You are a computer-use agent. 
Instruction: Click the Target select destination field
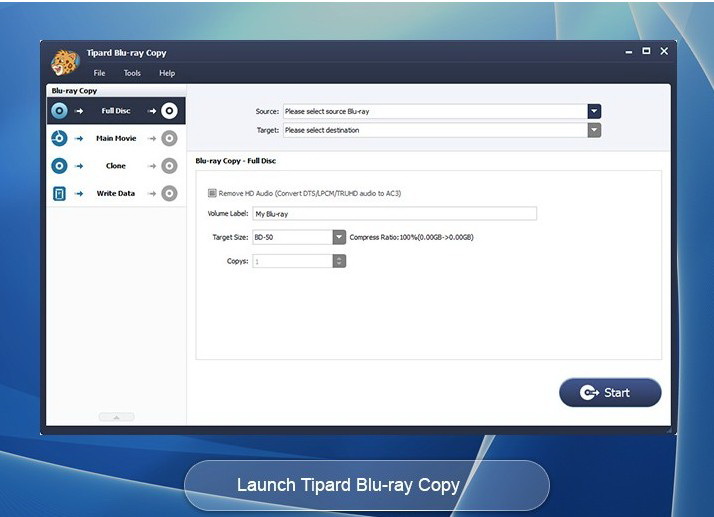(x=435, y=130)
